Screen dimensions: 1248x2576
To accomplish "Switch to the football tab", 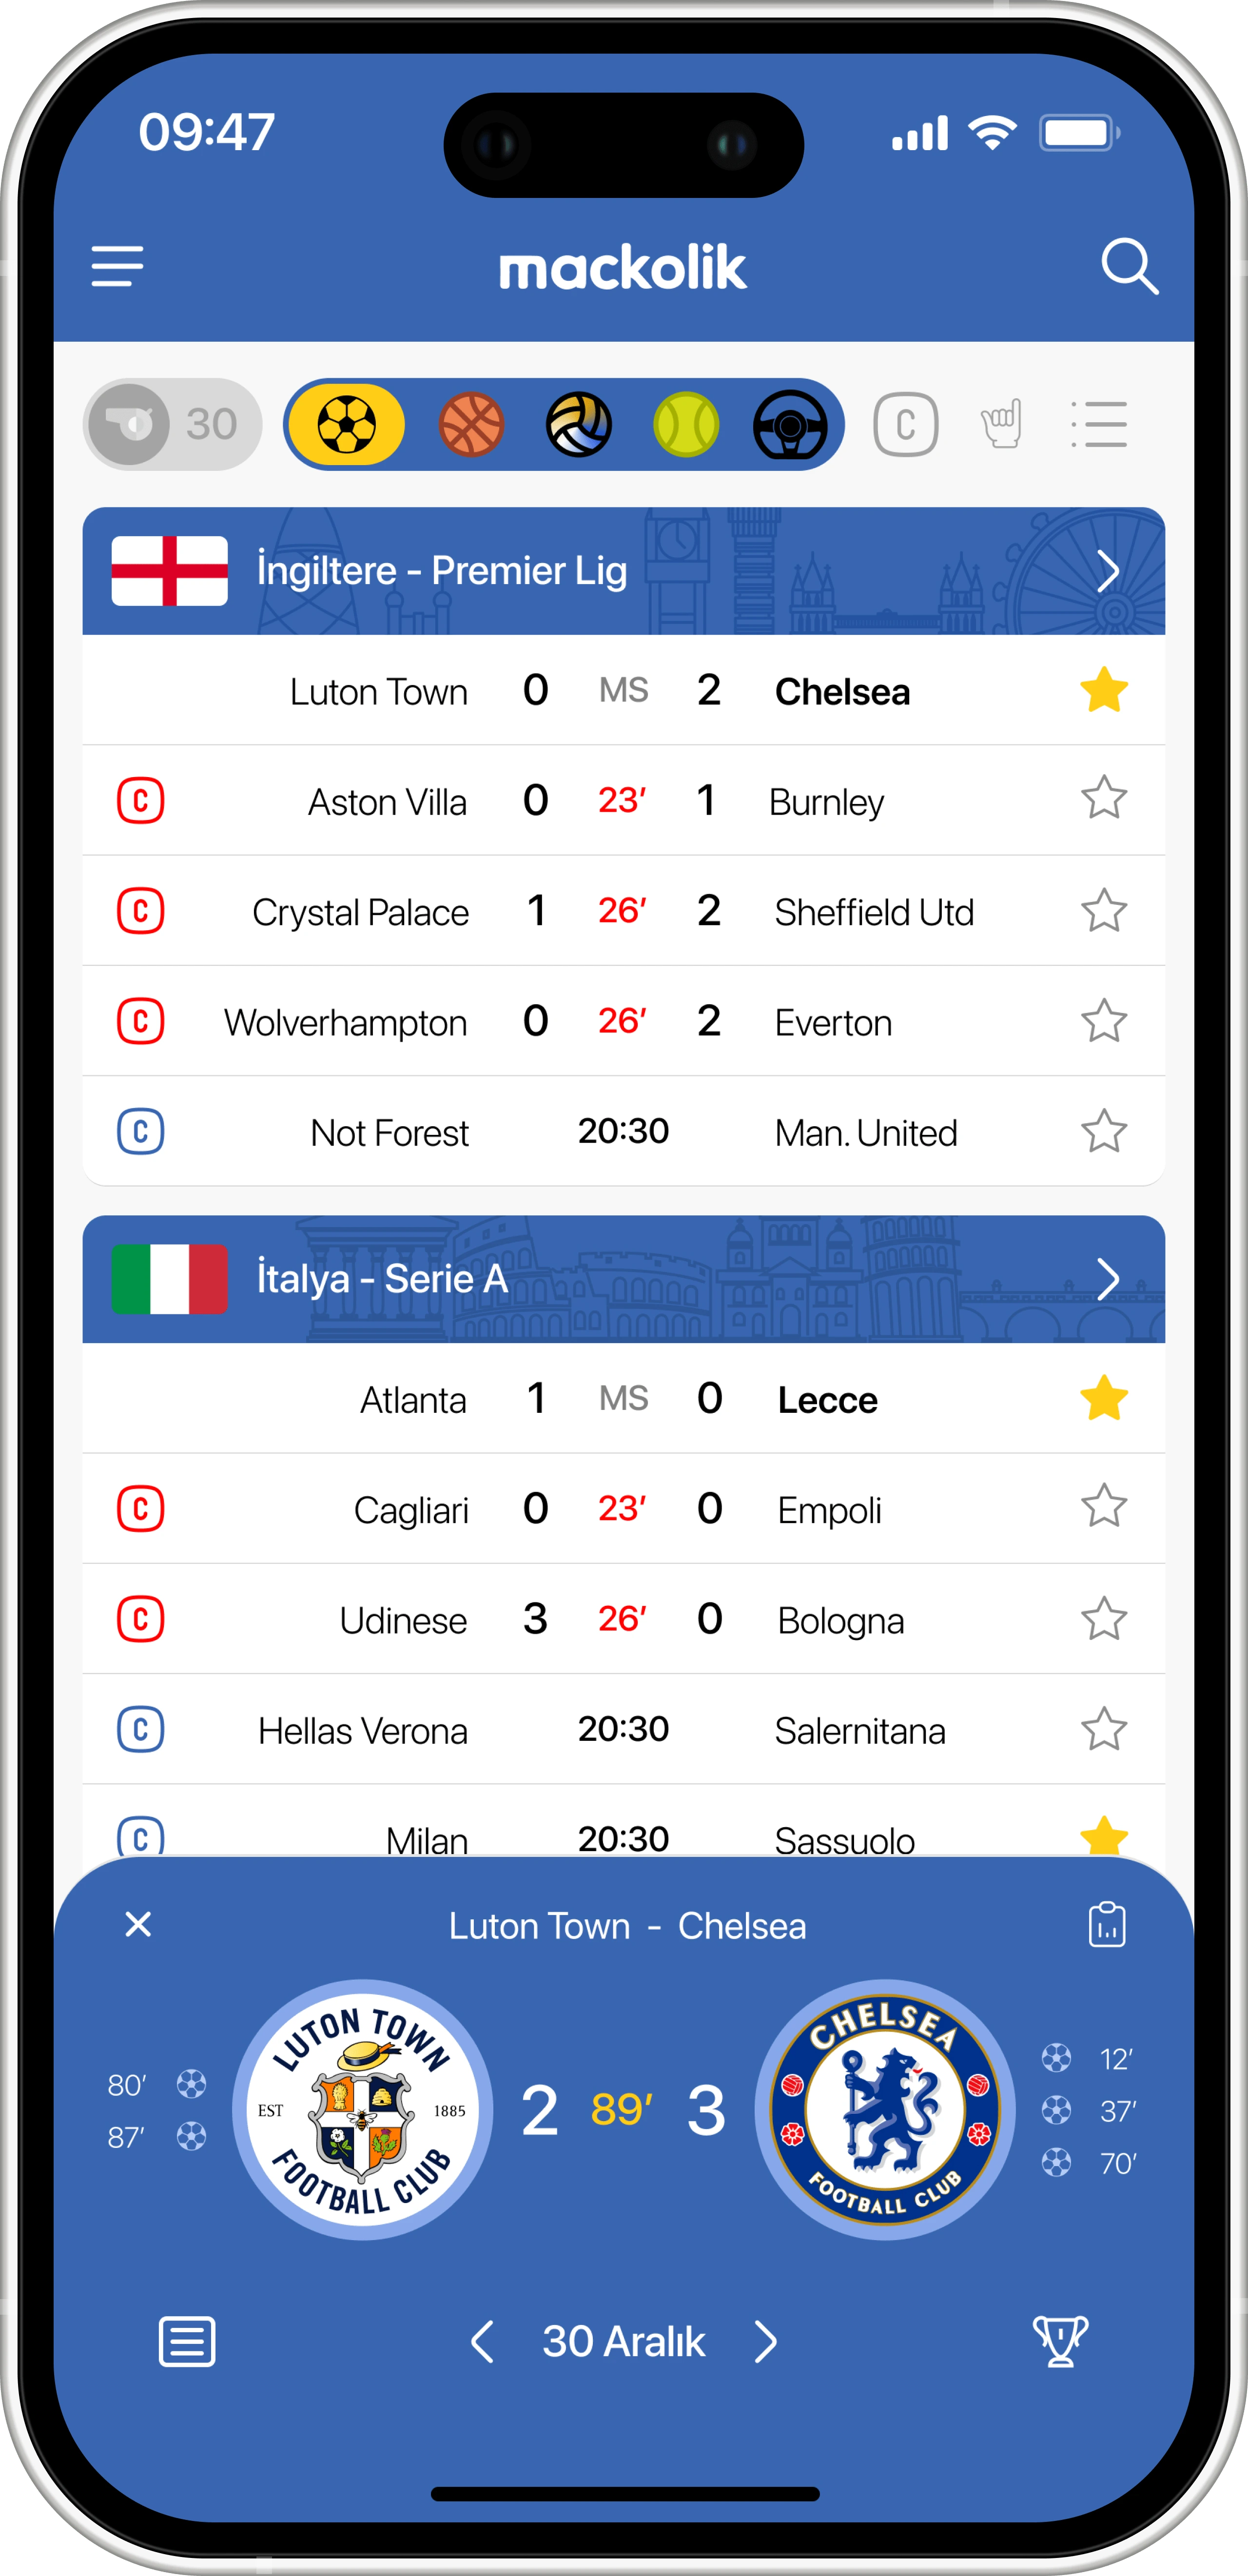I will tap(347, 425).
